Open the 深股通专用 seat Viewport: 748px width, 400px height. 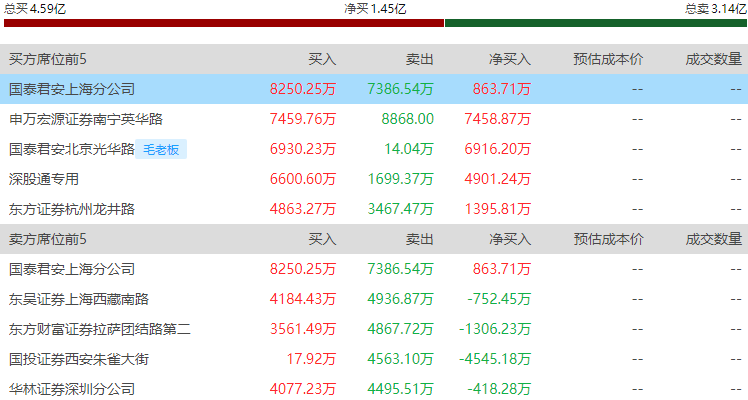[44, 179]
